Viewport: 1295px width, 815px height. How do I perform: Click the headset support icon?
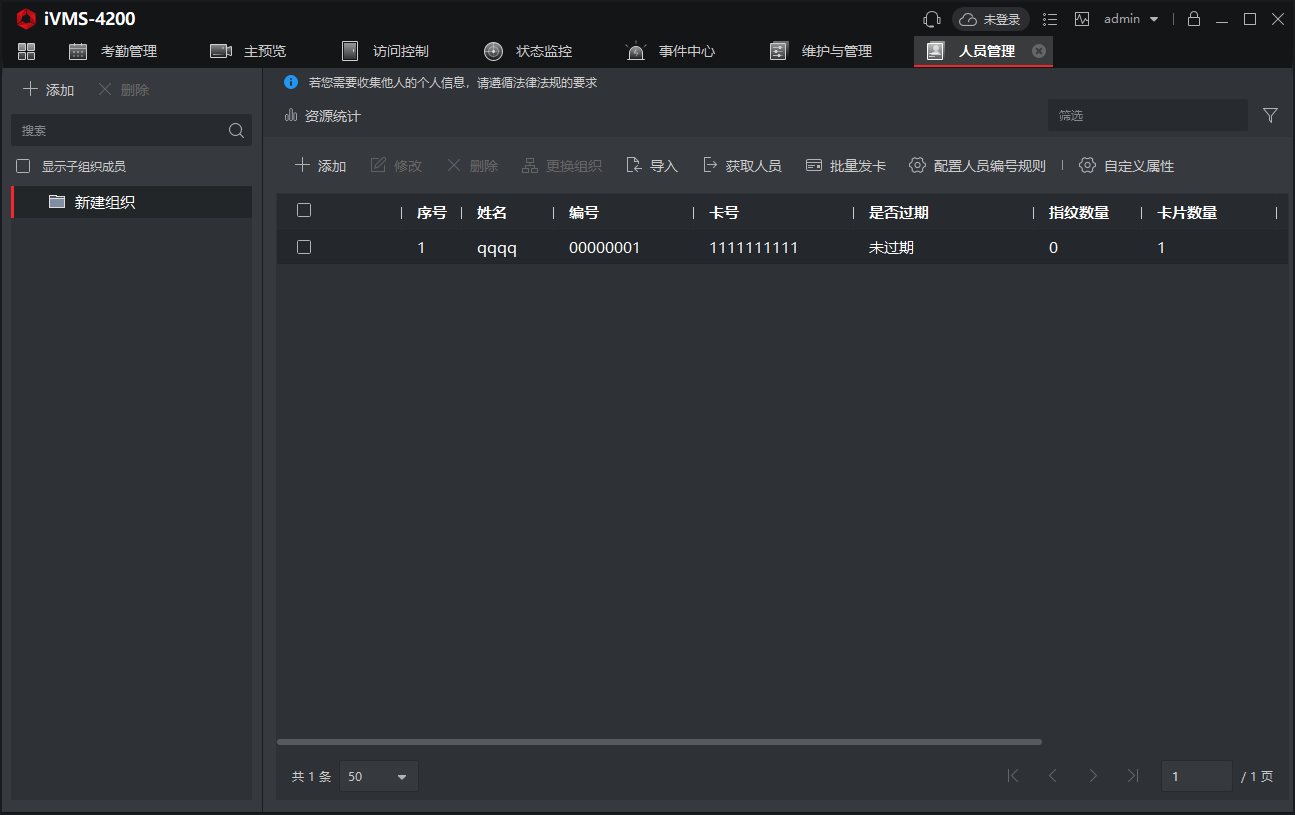[x=932, y=19]
